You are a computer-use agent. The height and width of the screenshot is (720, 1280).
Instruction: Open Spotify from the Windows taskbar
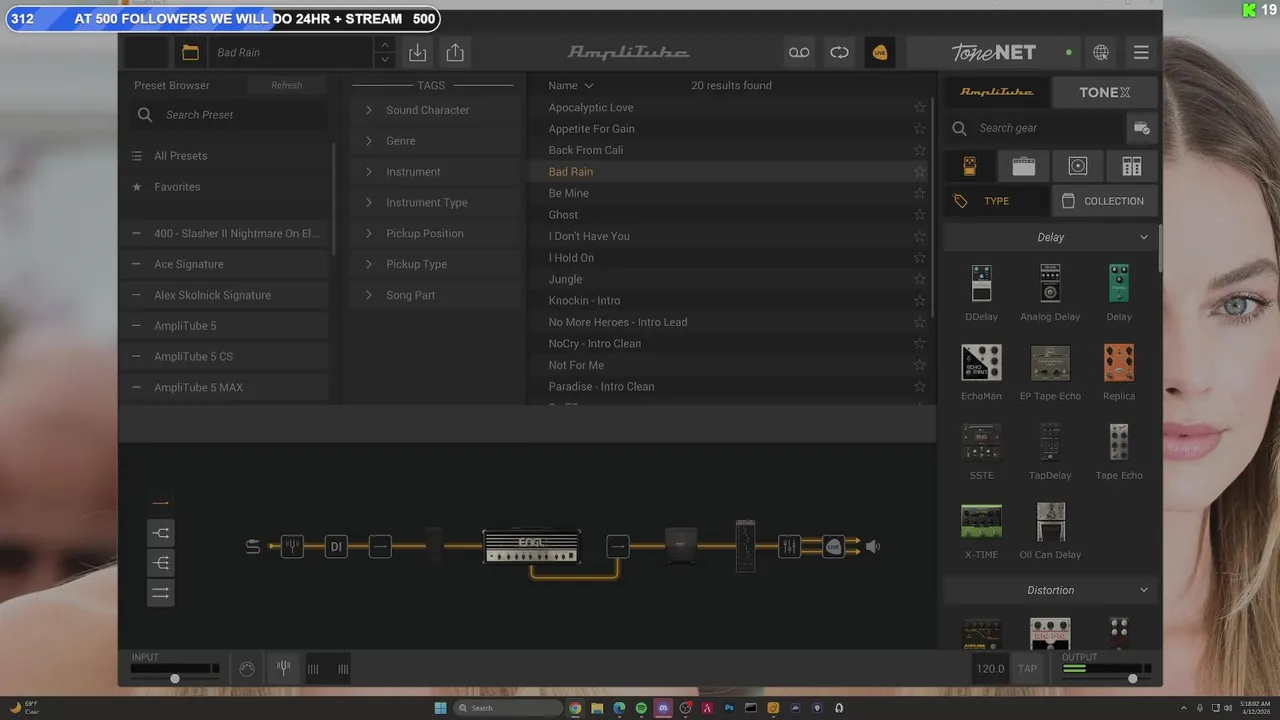641,708
